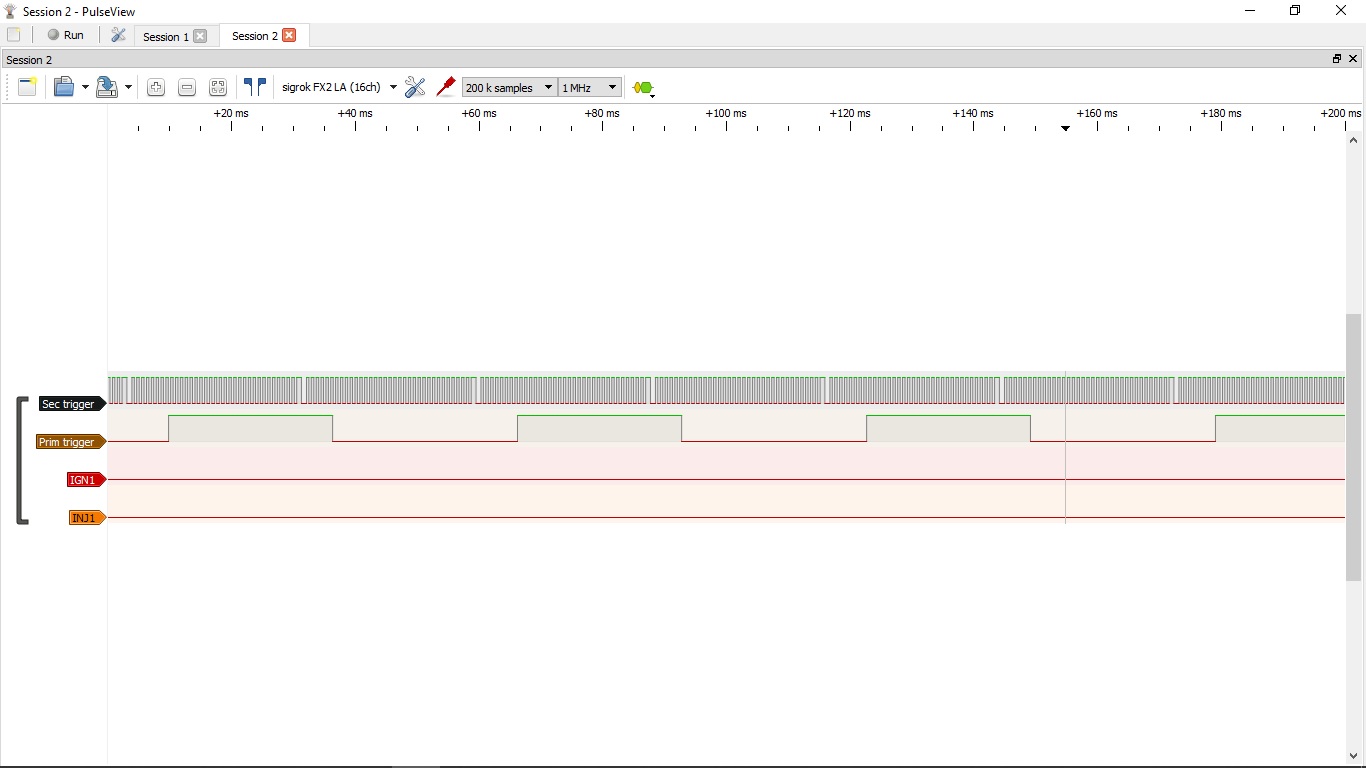This screenshot has width=1366, height=768.
Task: Restore down the PulseView window
Action: click(1295, 11)
